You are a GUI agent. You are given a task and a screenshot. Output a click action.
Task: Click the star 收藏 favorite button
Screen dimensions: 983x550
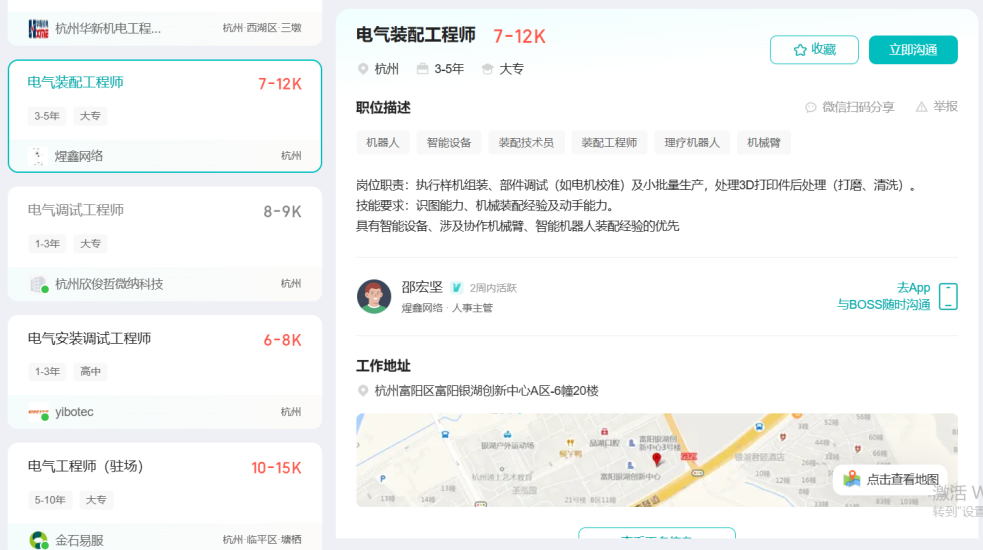click(x=814, y=50)
